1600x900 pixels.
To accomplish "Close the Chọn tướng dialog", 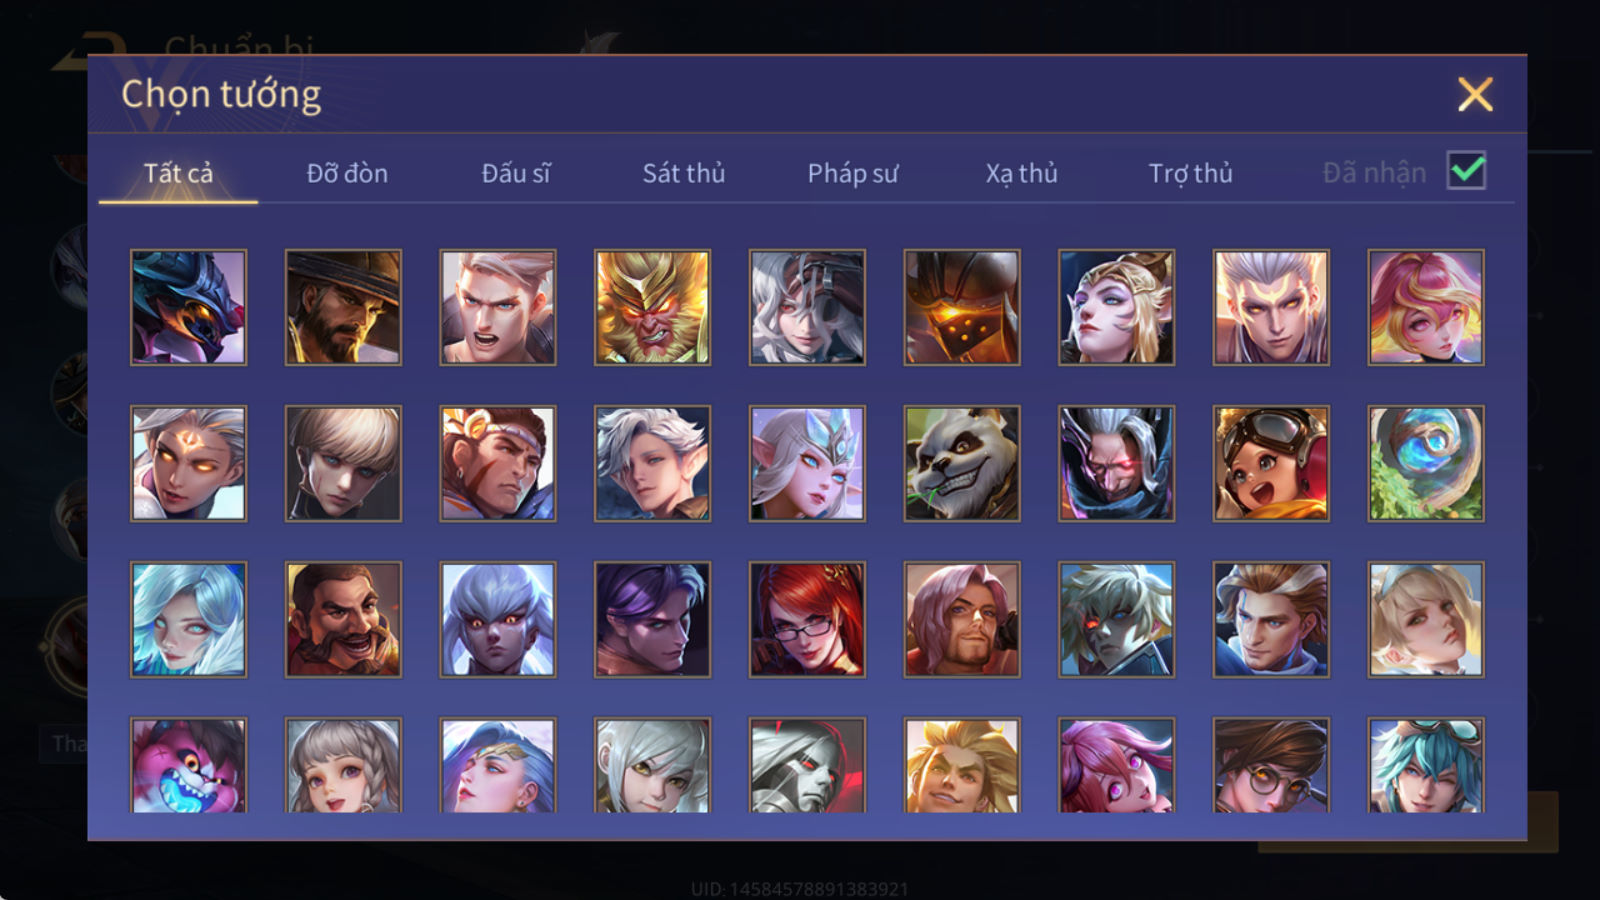I will 1475,95.
